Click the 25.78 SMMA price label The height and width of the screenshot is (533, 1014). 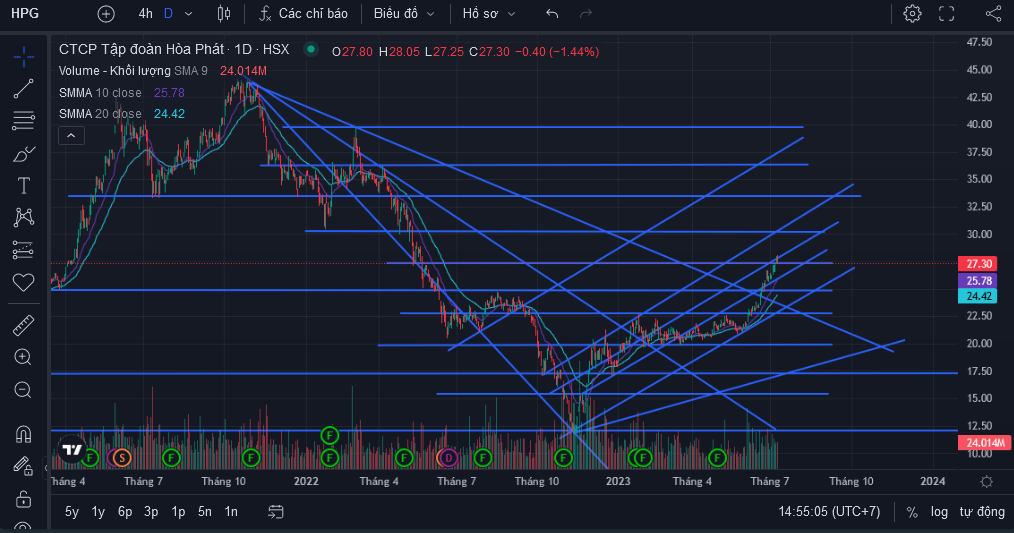[978, 281]
